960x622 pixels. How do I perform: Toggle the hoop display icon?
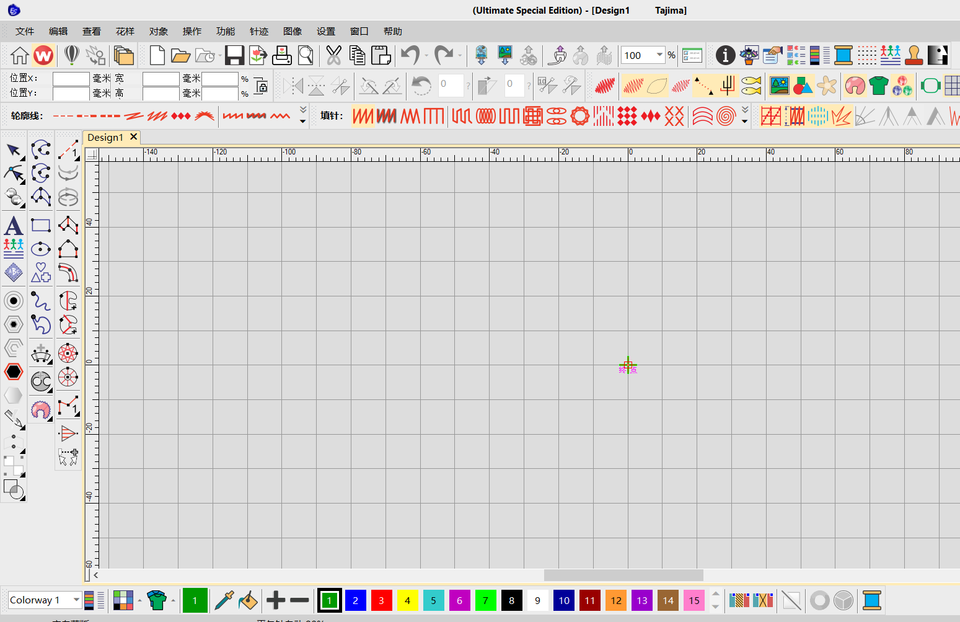tap(931, 86)
